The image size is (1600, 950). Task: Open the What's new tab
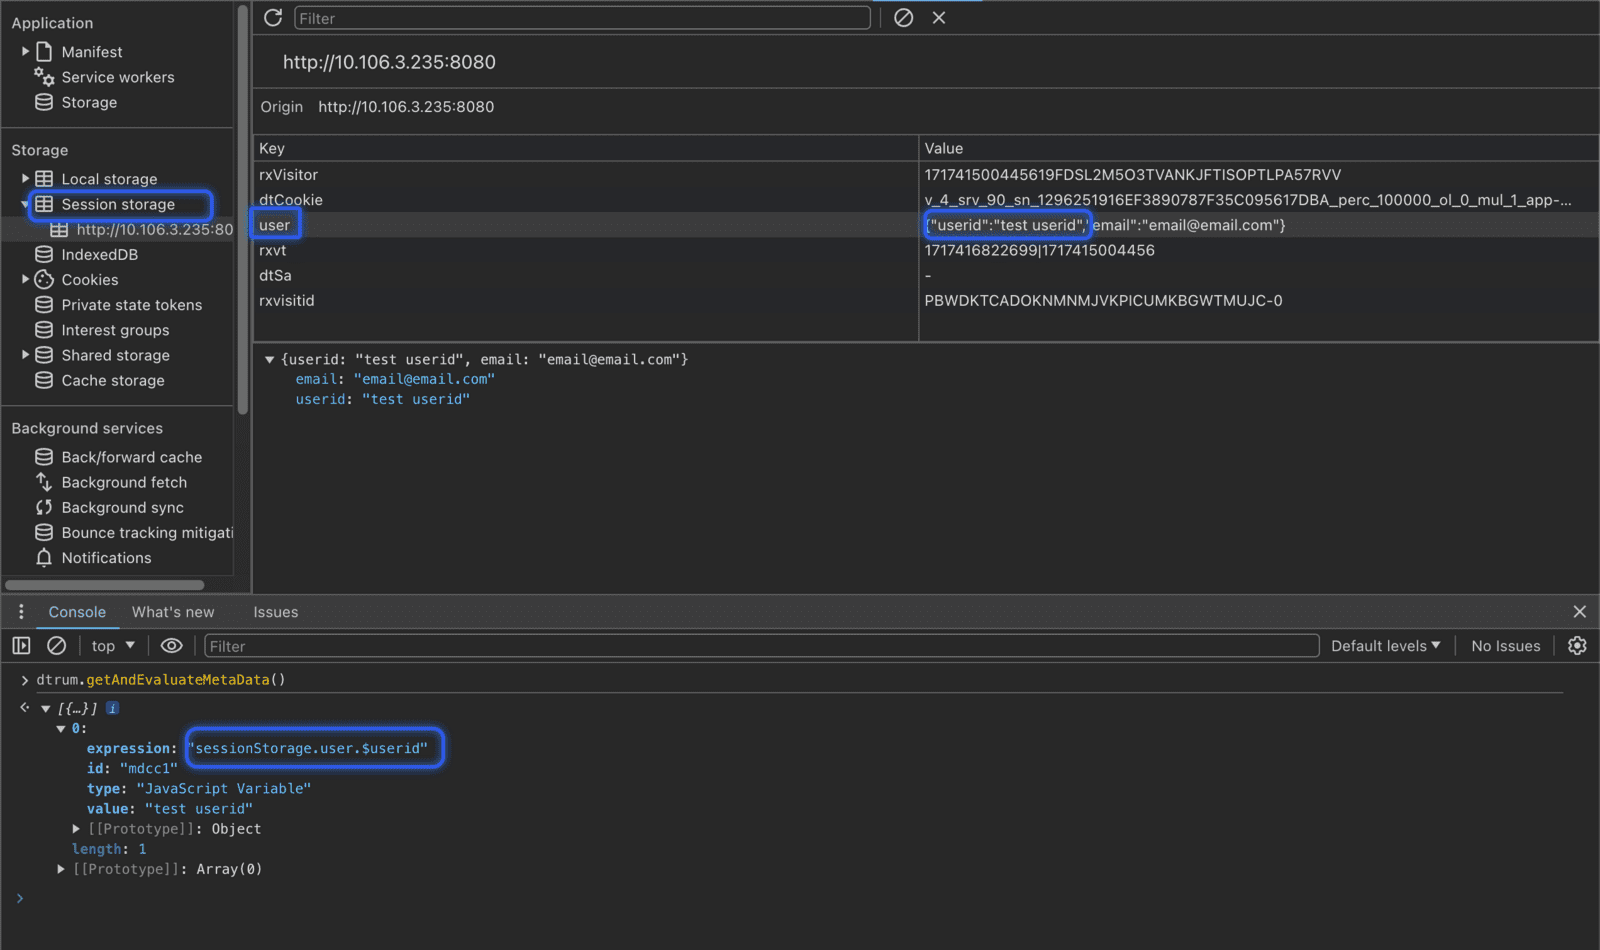tap(173, 611)
